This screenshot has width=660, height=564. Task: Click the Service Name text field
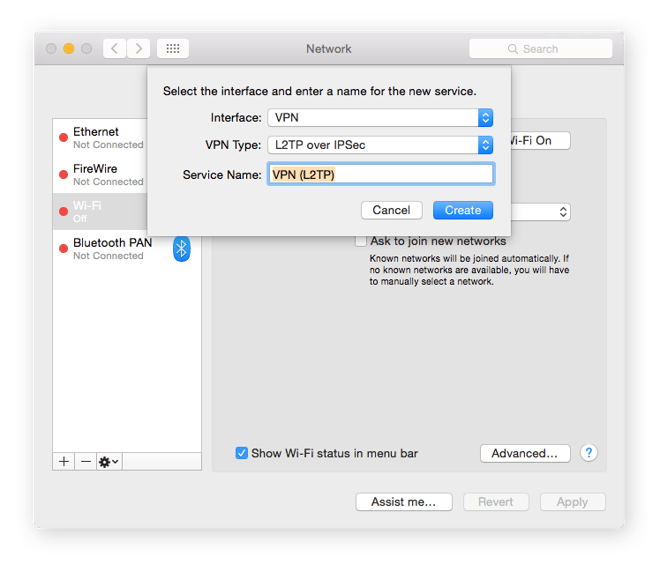[x=381, y=174]
